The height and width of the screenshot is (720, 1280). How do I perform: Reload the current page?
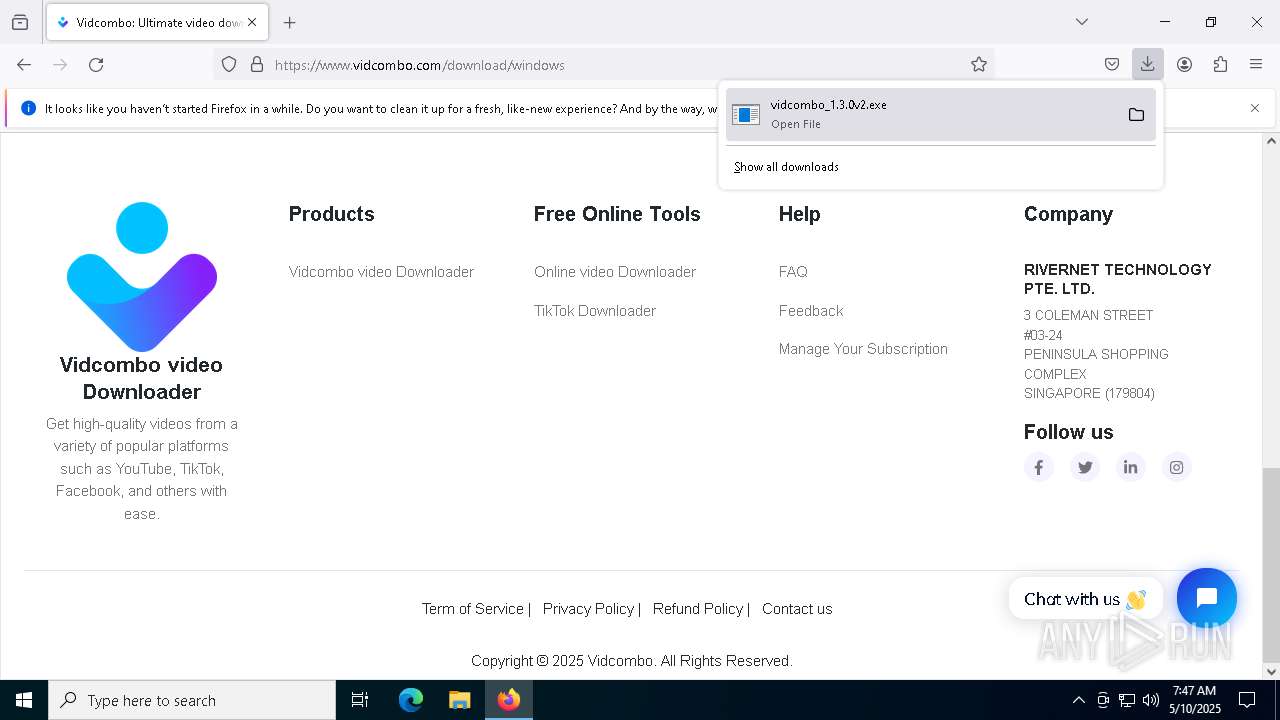(x=96, y=65)
